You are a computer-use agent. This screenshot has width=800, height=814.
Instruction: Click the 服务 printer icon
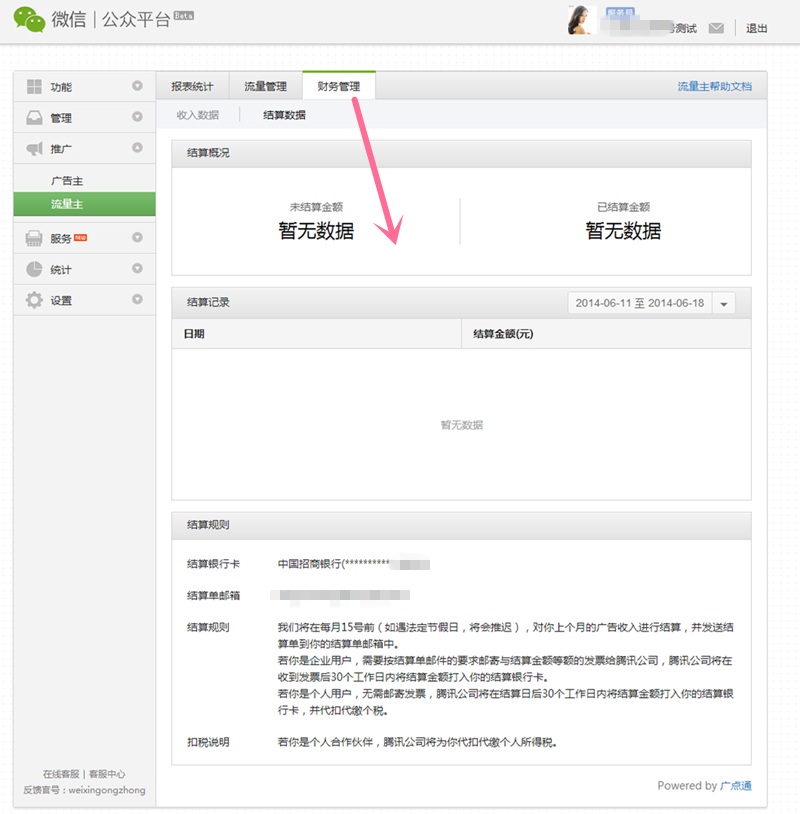pos(34,238)
